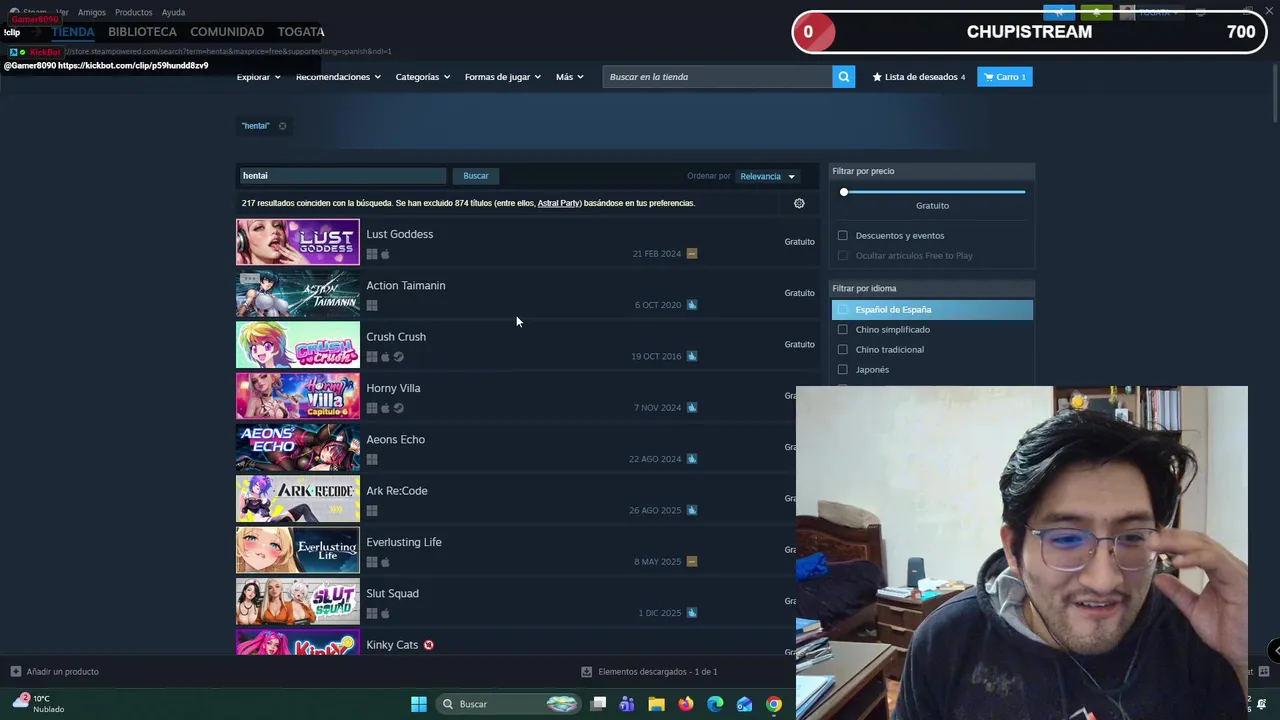Click downloads icon beside Elementos descargados

[x=587, y=672]
